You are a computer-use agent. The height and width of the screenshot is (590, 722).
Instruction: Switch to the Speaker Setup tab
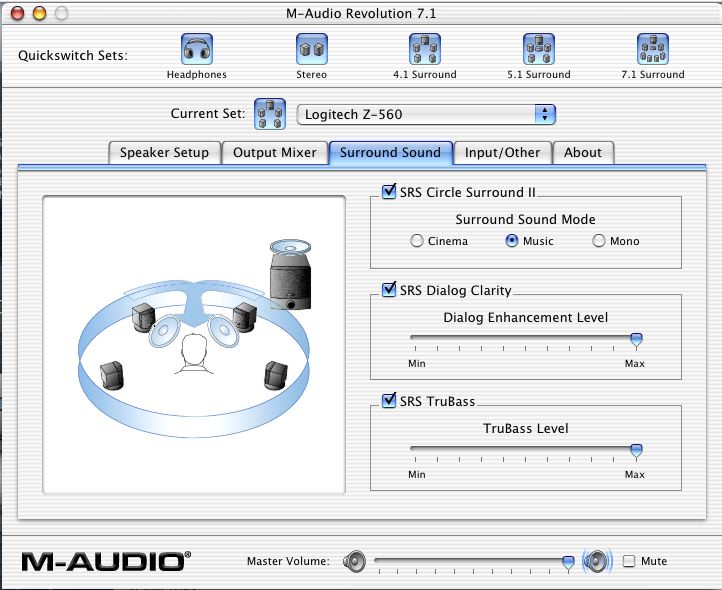[x=164, y=152]
